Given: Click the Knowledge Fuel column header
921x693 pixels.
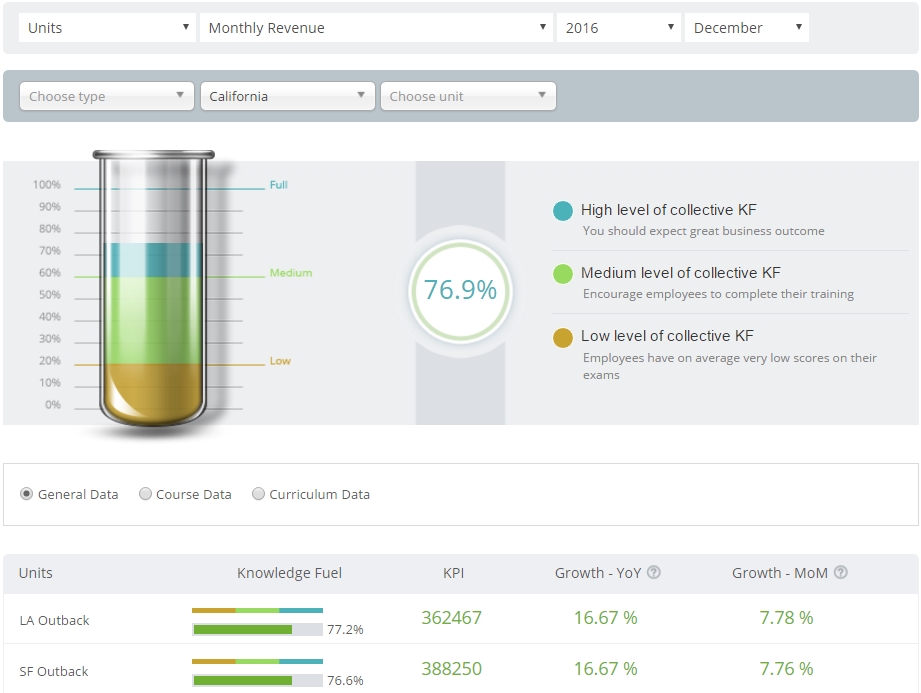Looking at the screenshot, I should 290,573.
